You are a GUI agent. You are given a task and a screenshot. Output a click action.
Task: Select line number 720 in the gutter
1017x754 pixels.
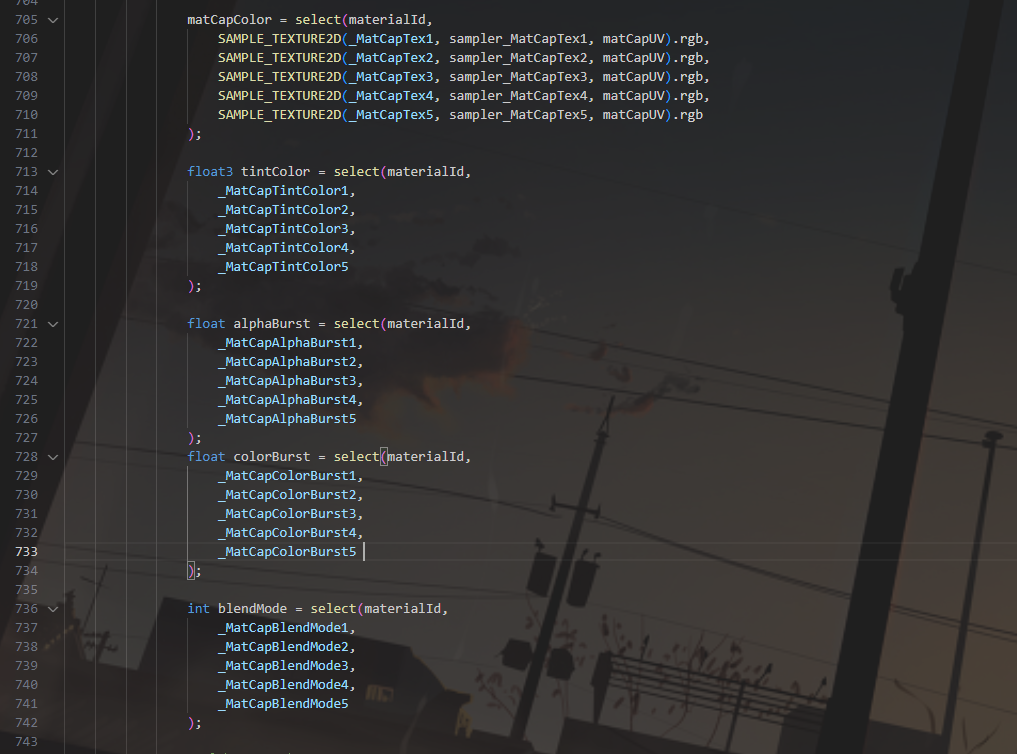click(x=27, y=305)
